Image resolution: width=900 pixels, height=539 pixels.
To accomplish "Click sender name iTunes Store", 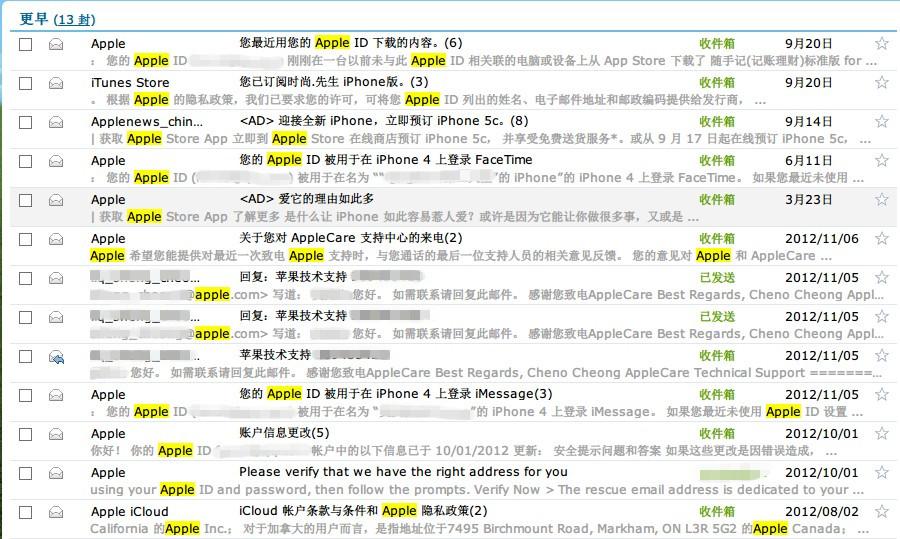I will (x=130, y=83).
